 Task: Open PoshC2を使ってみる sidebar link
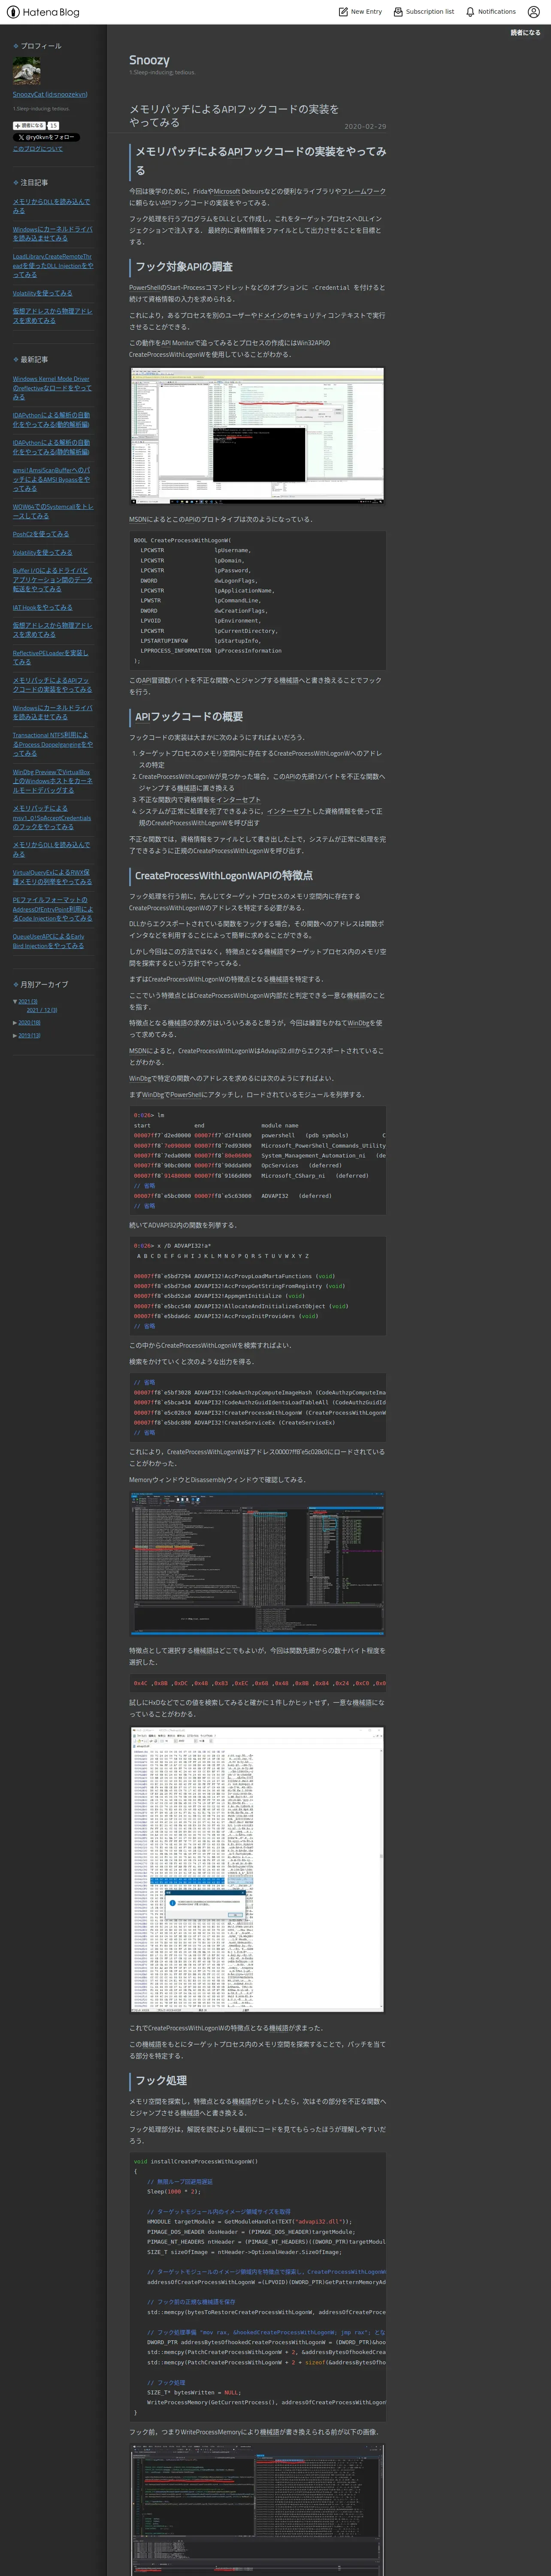41,534
